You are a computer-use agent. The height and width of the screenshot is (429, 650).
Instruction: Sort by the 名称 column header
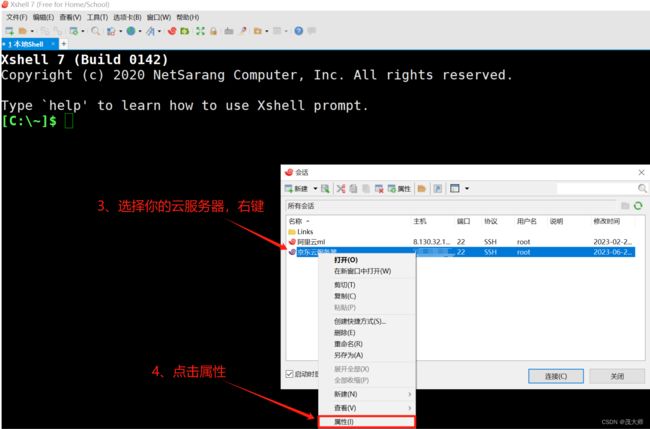click(x=298, y=221)
